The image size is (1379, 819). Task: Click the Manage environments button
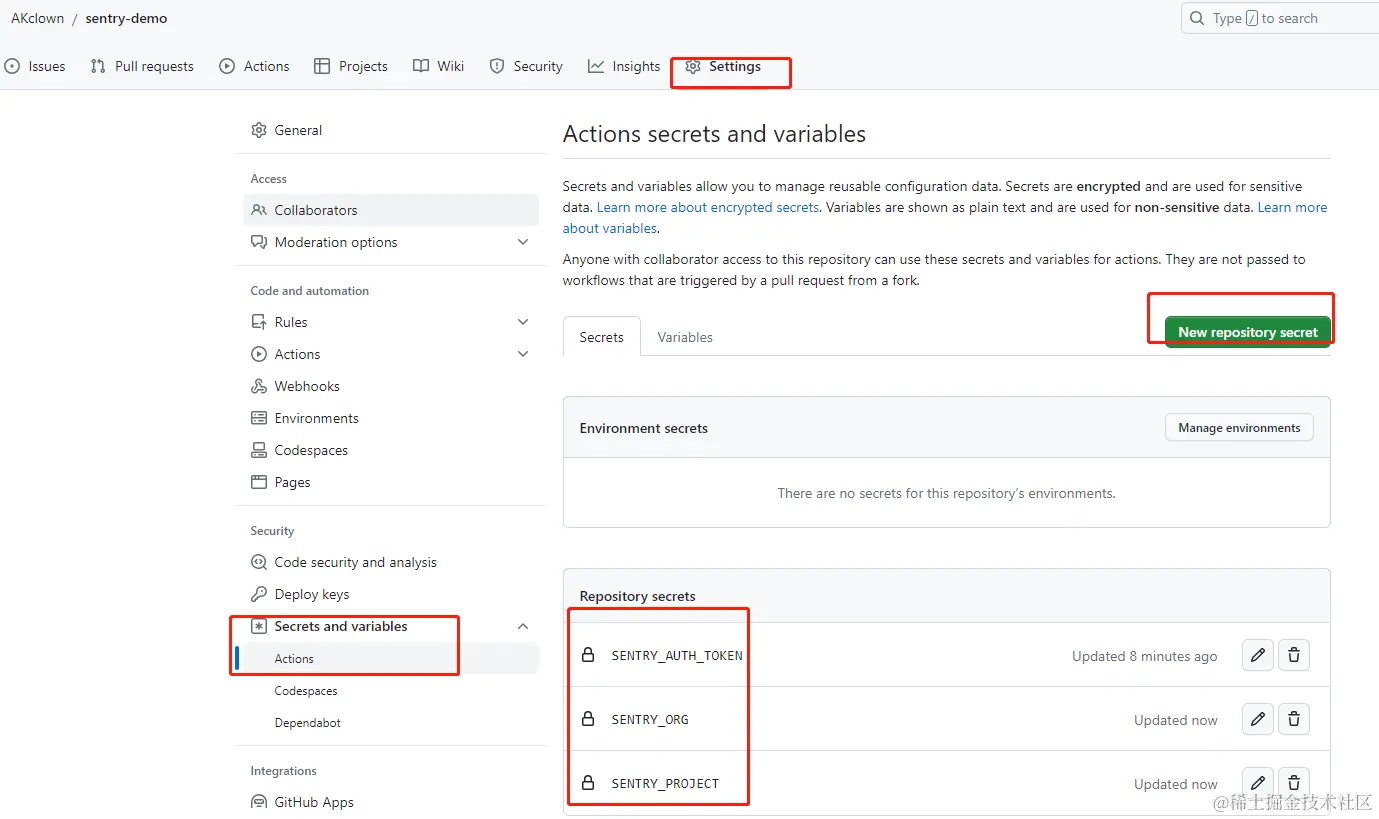pos(1239,428)
